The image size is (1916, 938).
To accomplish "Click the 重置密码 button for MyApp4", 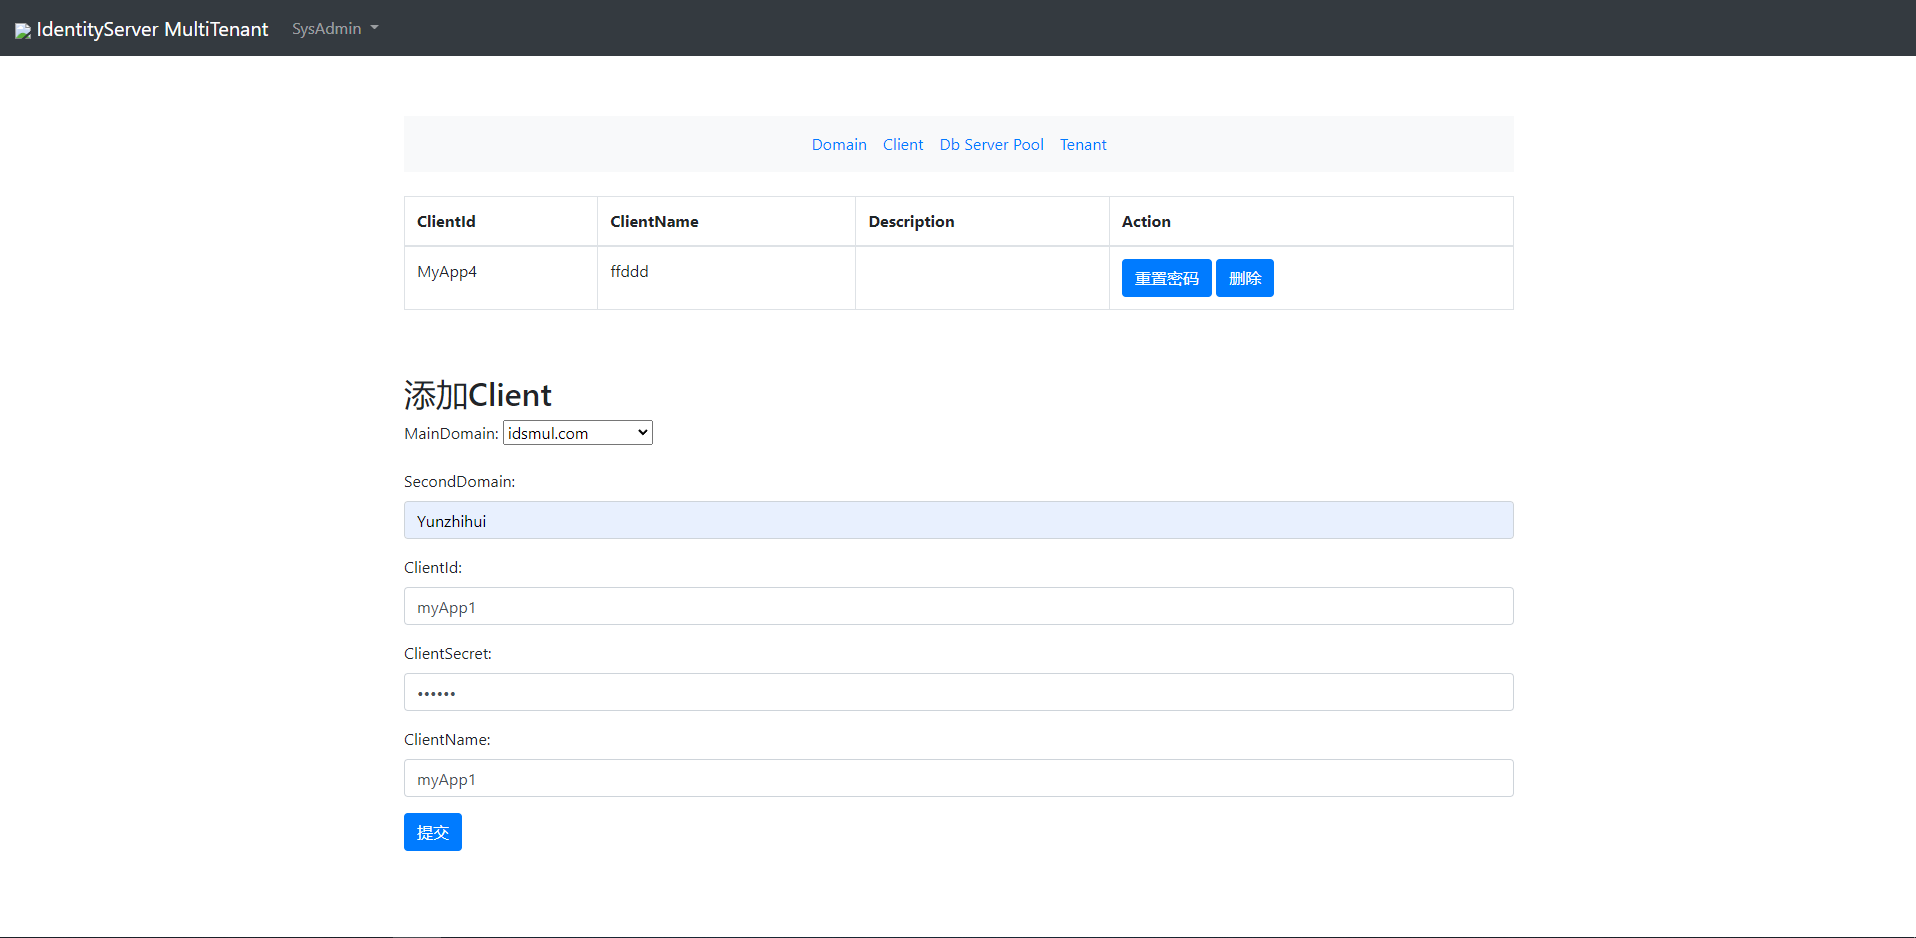I will (x=1166, y=278).
